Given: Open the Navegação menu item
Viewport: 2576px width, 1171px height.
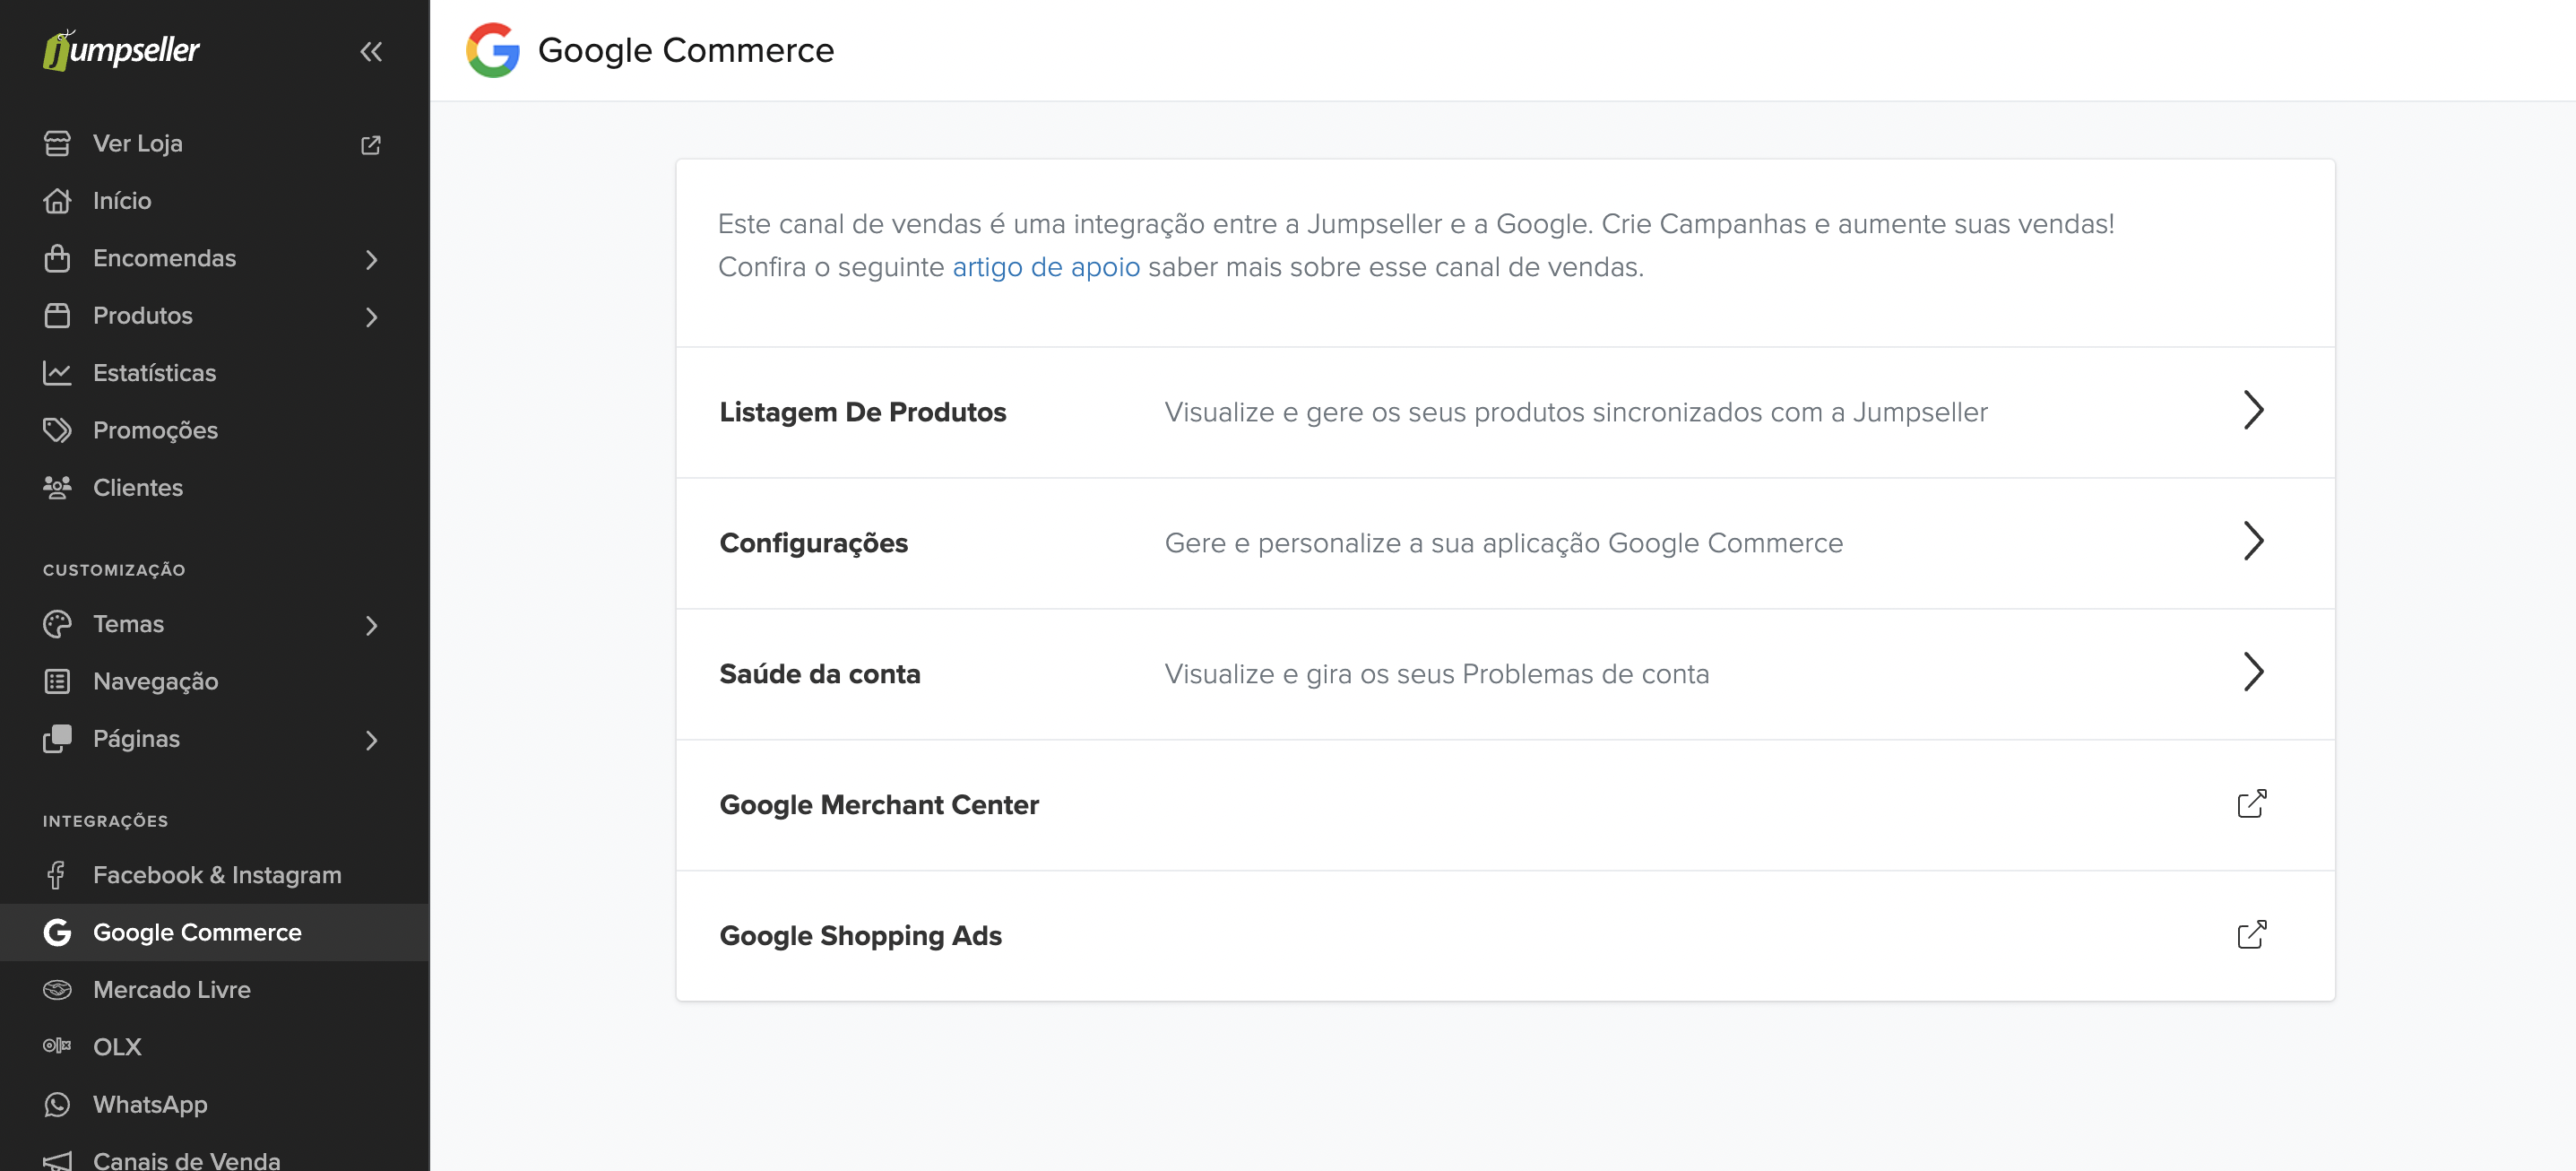Looking at the screenshot, I should click(155, 681).
